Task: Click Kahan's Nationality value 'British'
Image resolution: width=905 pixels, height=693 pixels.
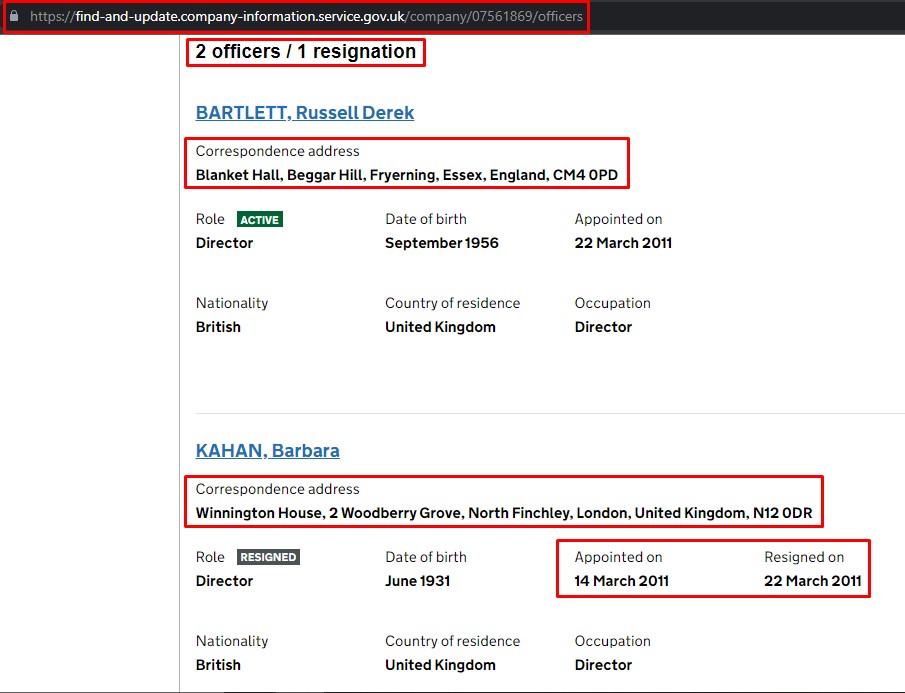Action: [218, 665]
